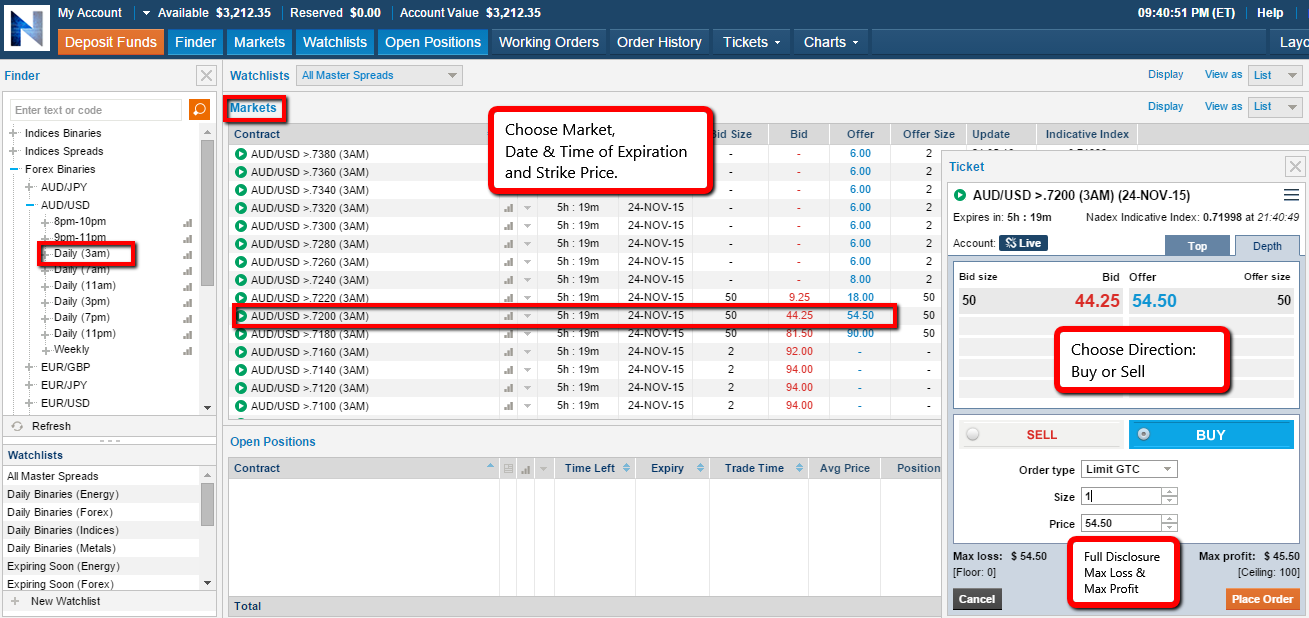Screen dimensions: 1309x618
Task: Select the BUY radio option
Action: (x=1144, y=434)
